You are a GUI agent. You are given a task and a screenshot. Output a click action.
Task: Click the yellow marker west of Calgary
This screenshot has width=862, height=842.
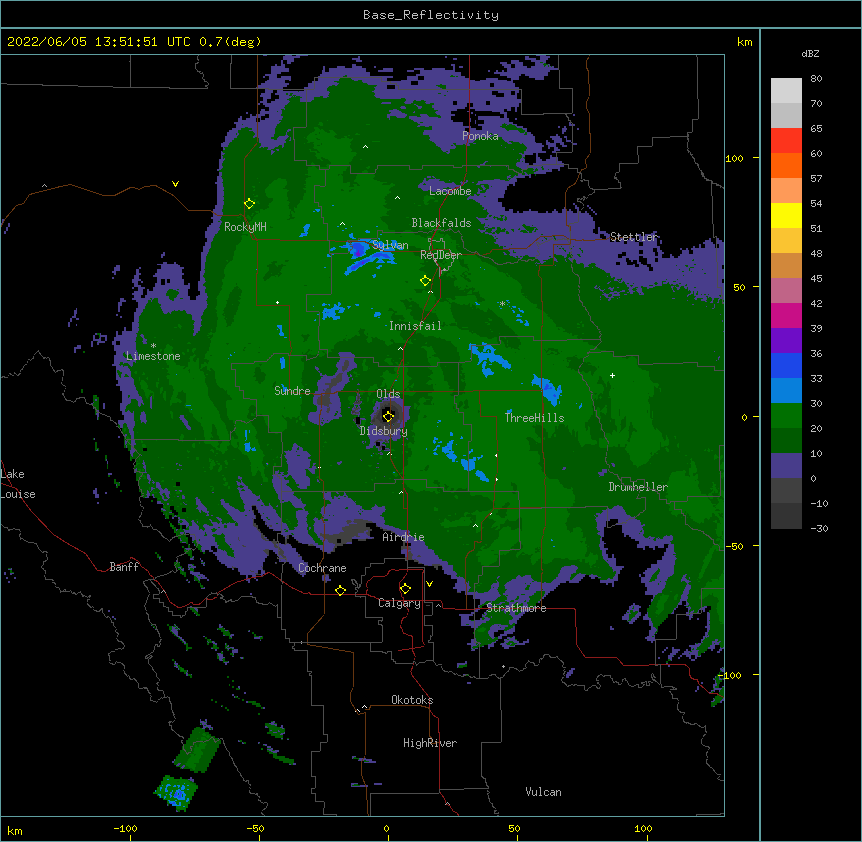click(x=340, y=590)
